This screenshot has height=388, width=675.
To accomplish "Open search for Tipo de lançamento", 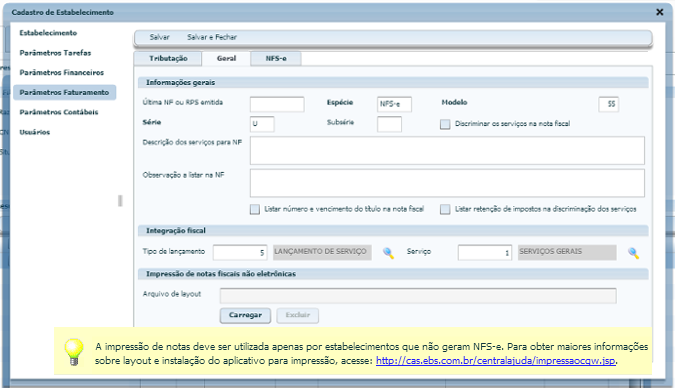I will click(x=388, y=253).
